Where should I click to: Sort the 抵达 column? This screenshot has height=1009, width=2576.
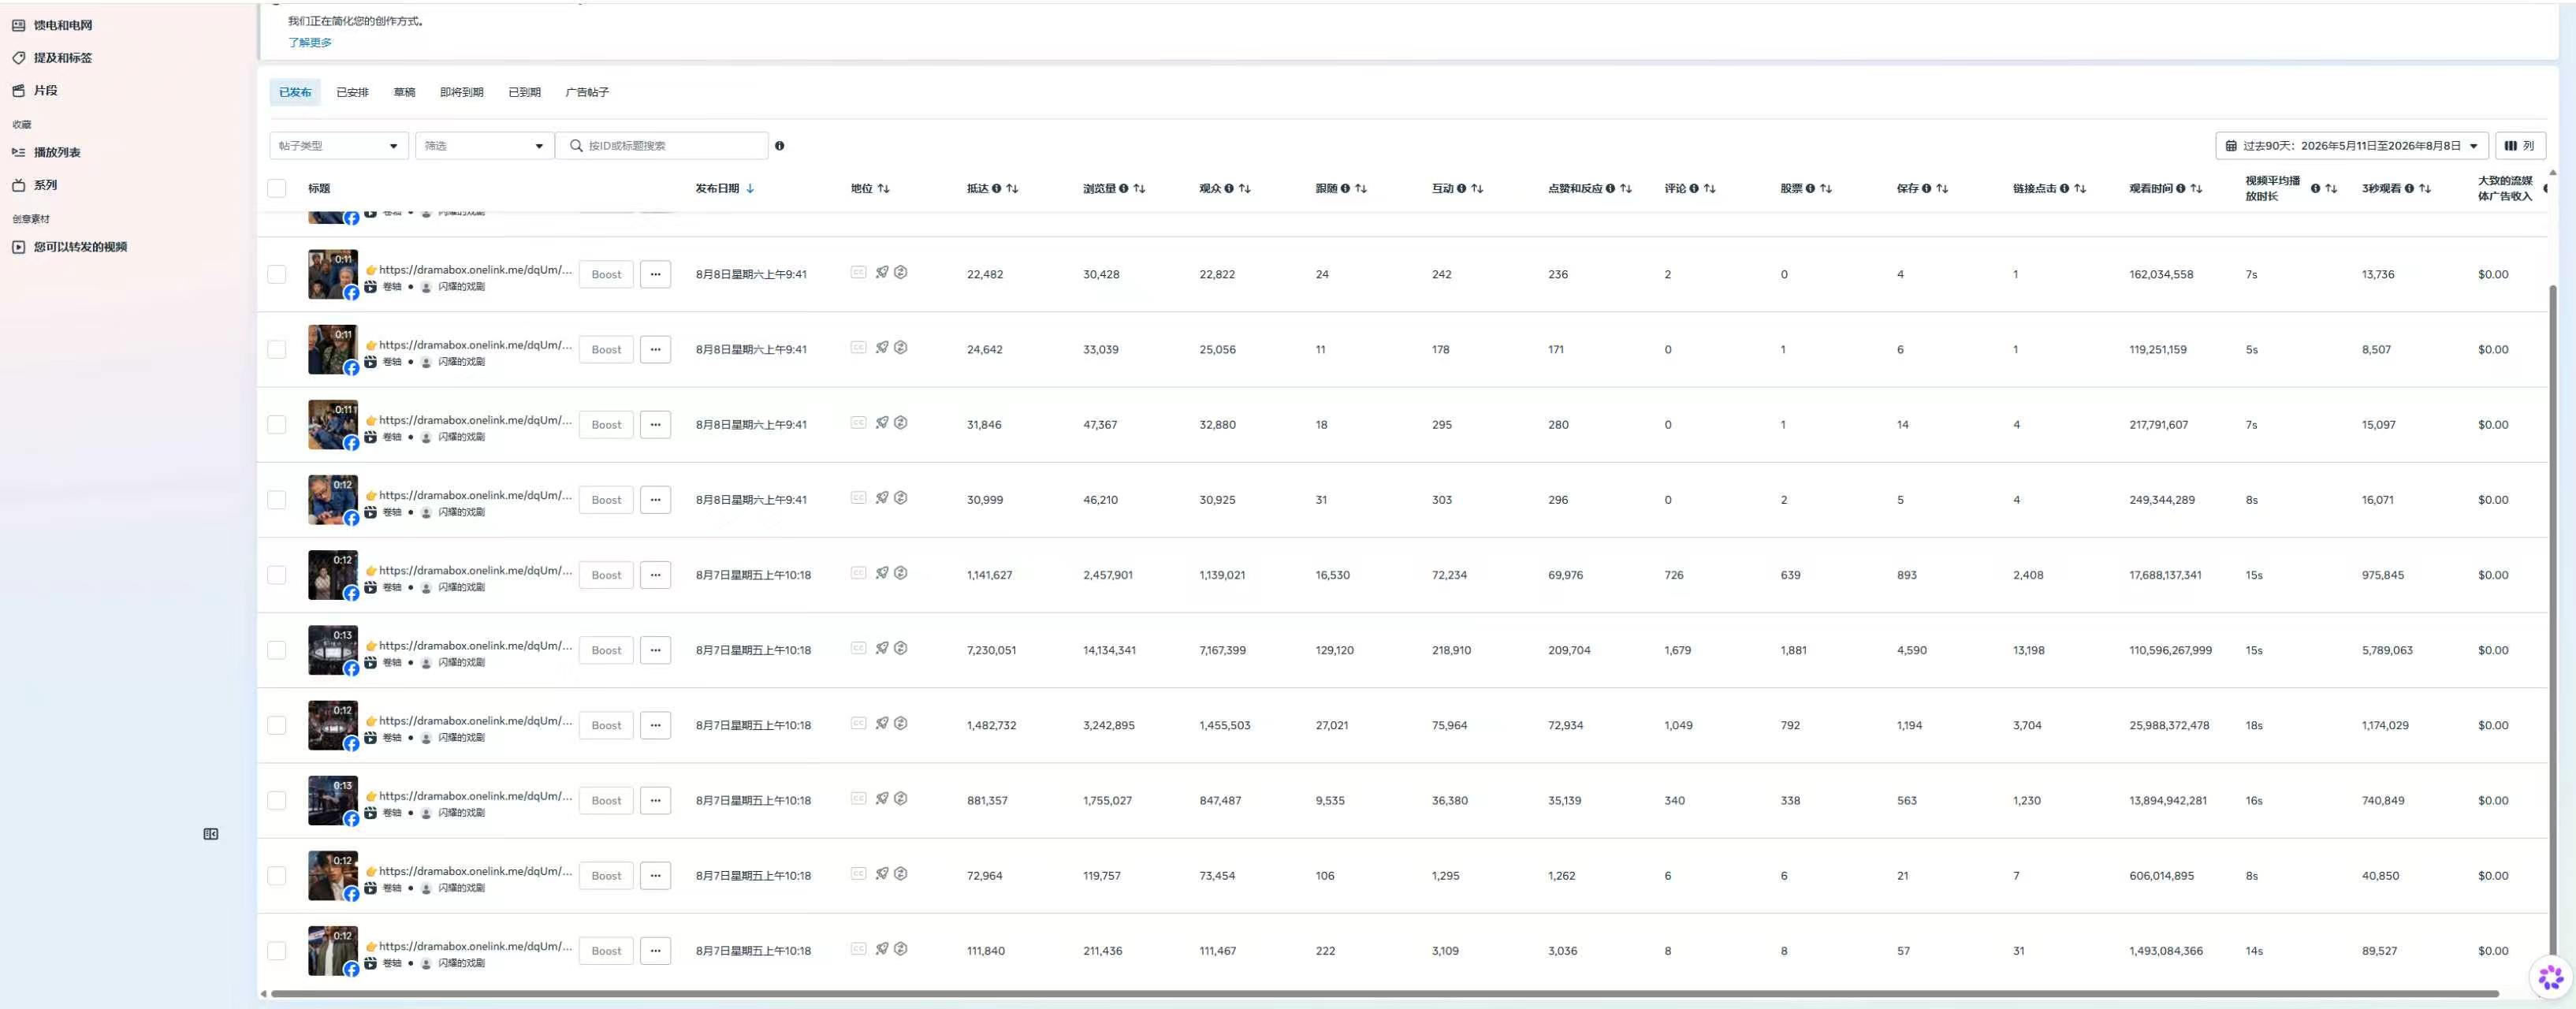click(1013, 188)
